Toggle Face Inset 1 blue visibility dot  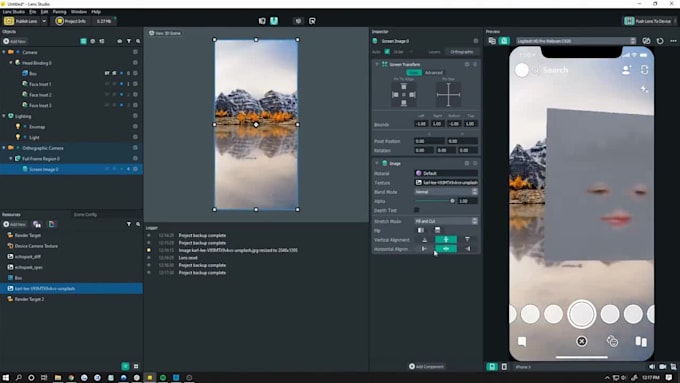coord(121,84)
